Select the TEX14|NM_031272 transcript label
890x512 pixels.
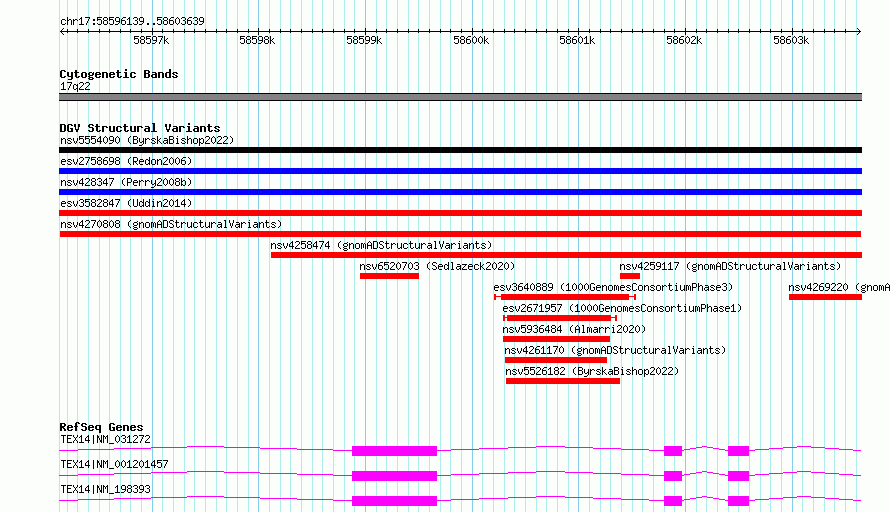(105, 439)
